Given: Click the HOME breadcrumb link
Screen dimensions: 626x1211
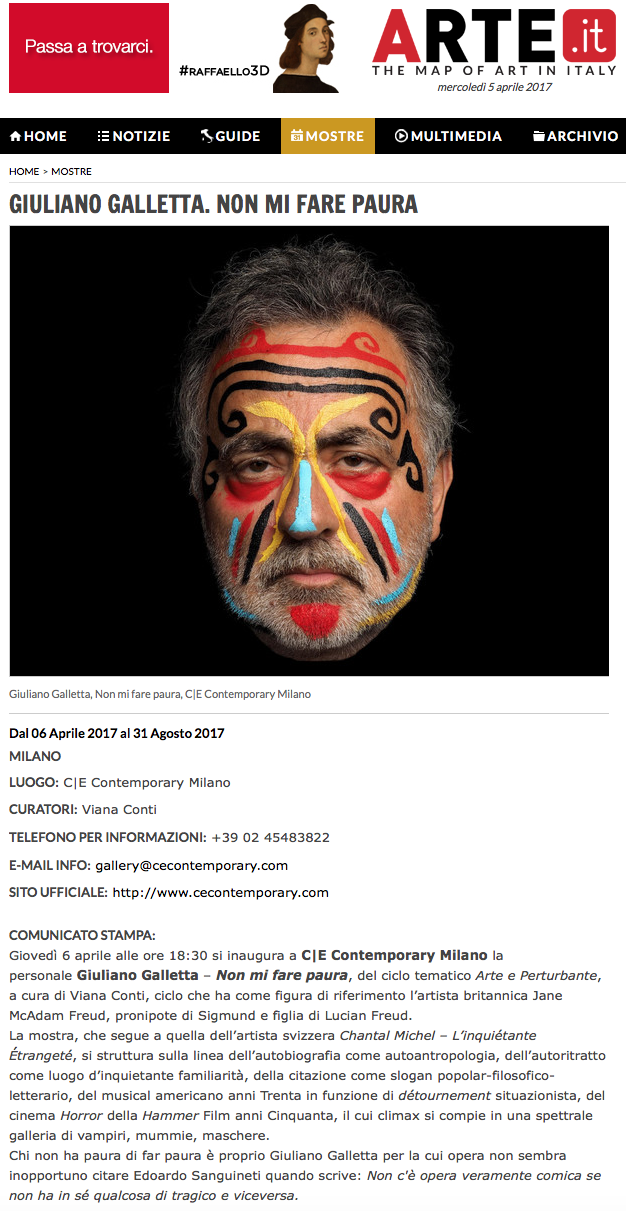Looking at the screenshot, I should [24, 172].
